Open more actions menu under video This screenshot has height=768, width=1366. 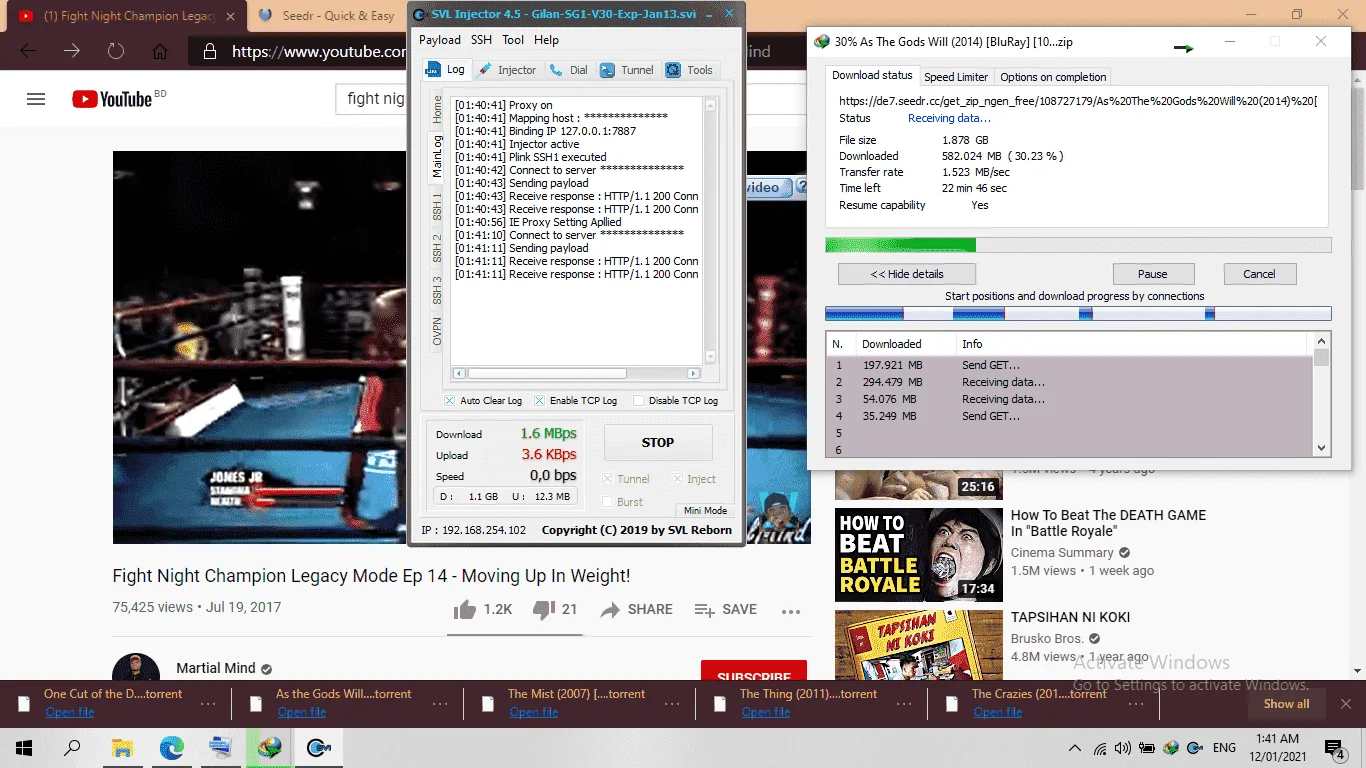pos(791,611)
